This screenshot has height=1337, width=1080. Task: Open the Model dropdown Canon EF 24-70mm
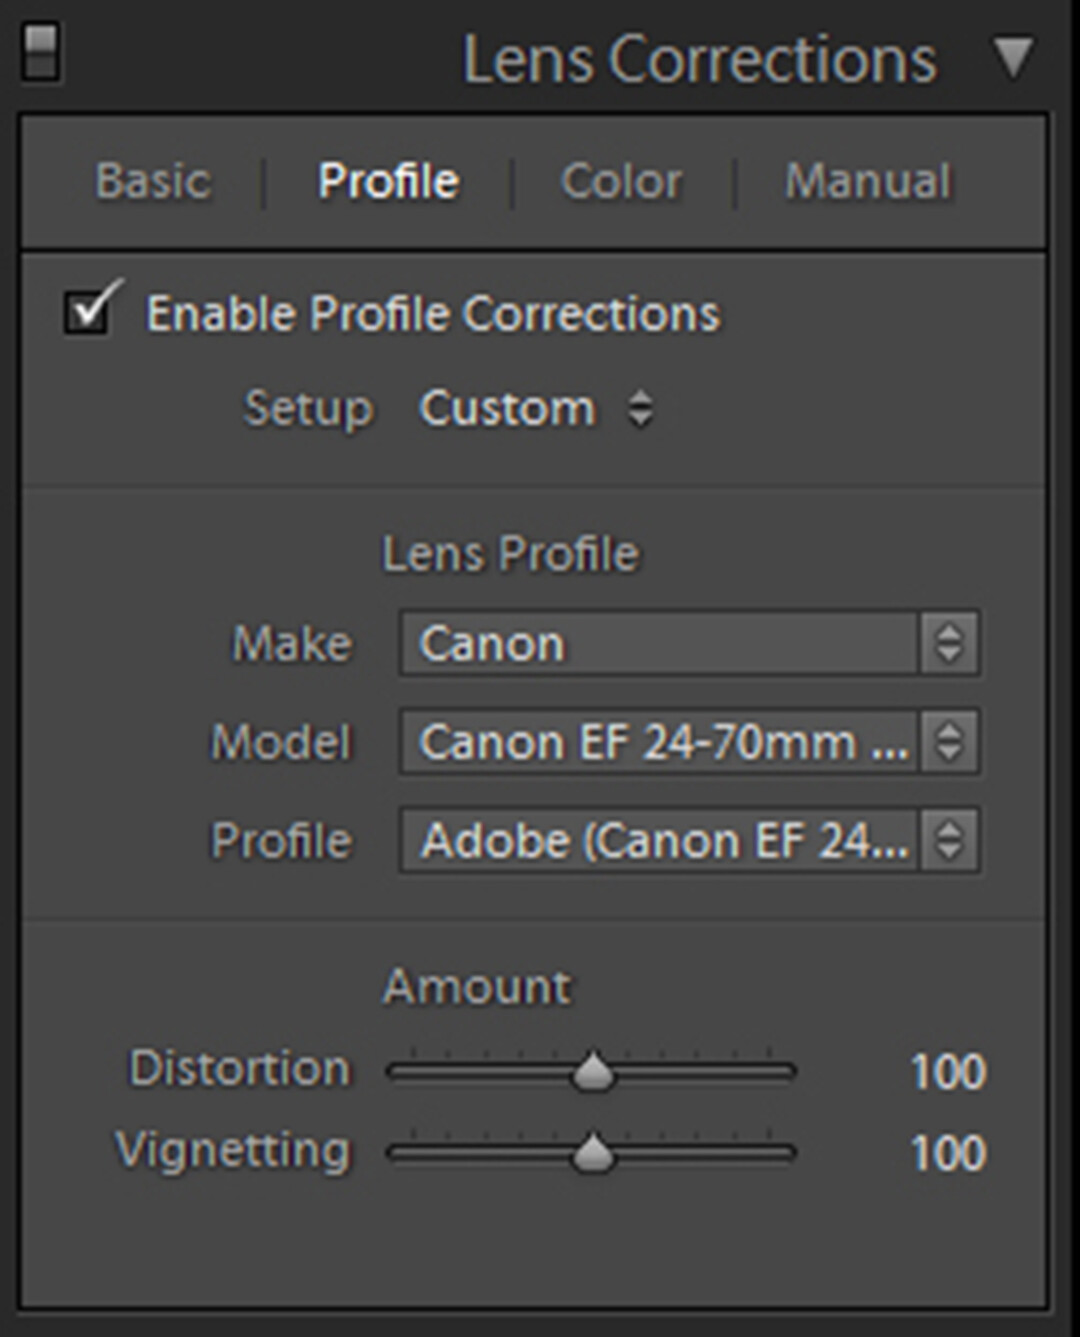pyautogui.click(x=689, y=742)
